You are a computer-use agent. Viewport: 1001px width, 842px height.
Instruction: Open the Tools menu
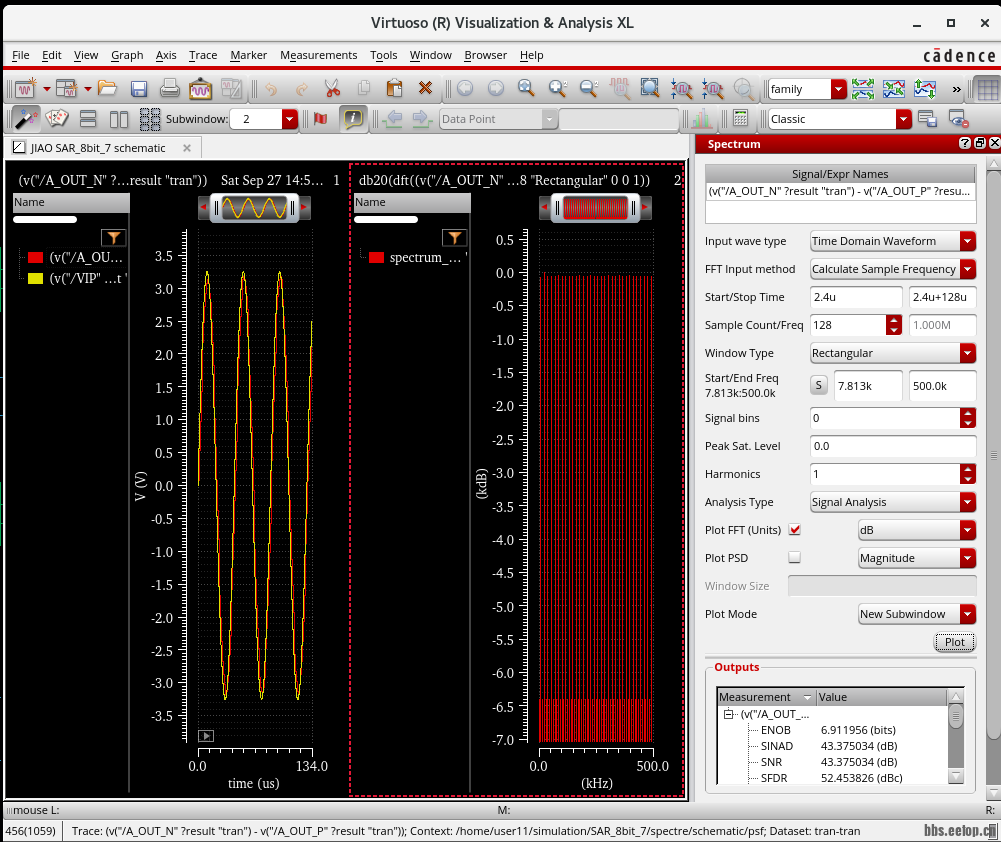coord(384,55)
